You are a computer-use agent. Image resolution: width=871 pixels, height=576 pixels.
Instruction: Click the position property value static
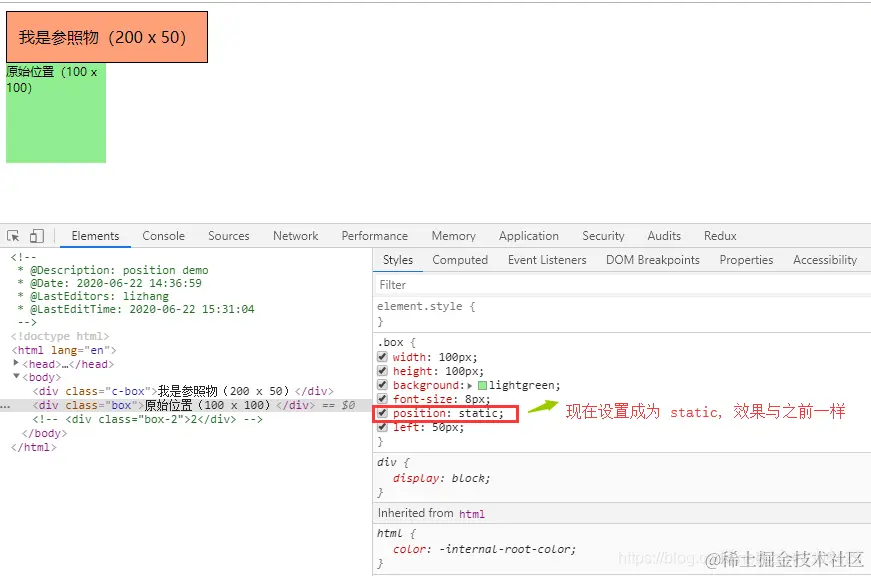[478, 413]
